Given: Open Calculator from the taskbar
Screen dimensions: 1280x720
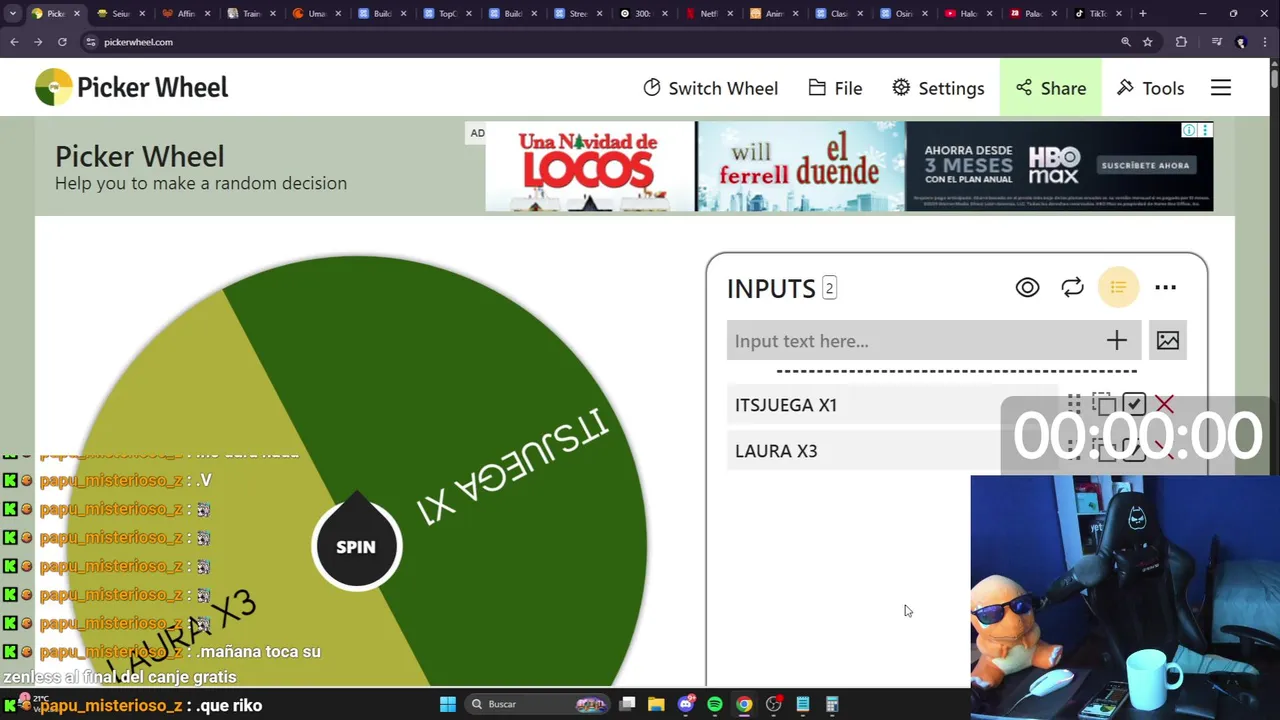Looking at the screenshot, I should coord(832,704).
